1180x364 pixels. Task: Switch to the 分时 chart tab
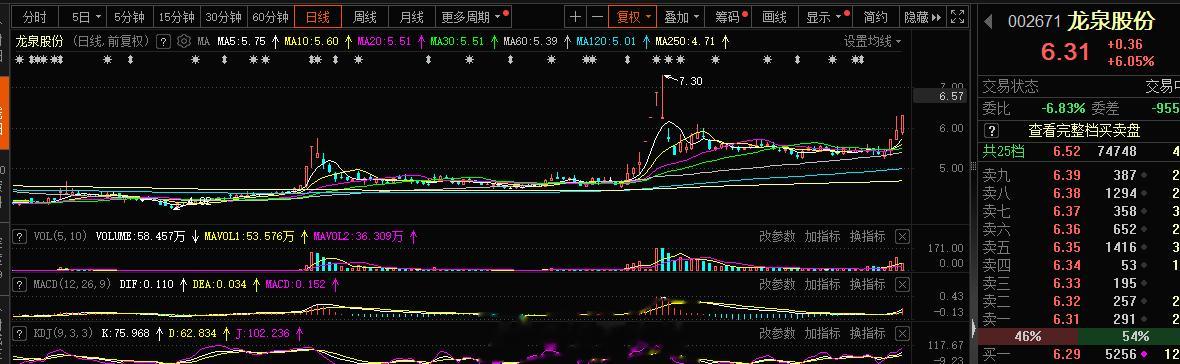coord(34,17)
